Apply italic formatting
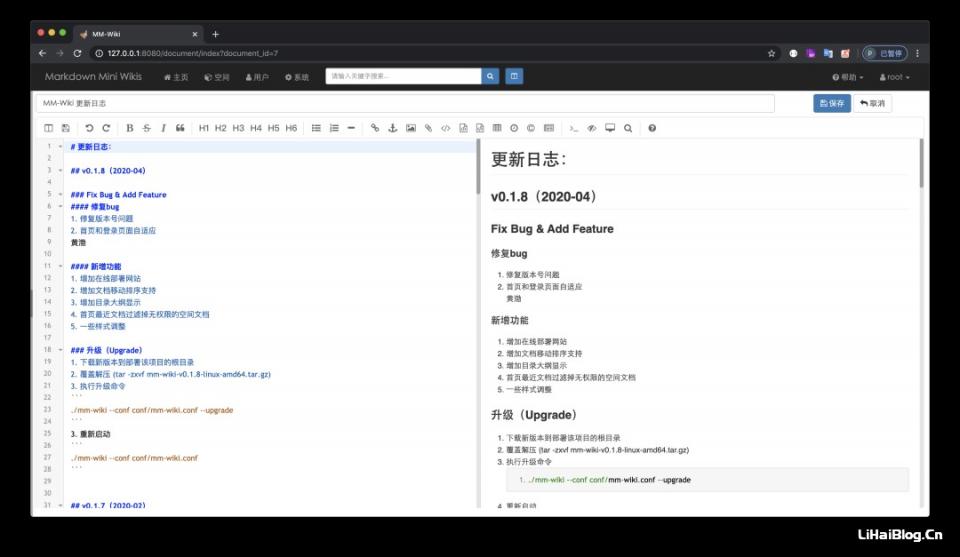The height and width of the screenshot is (557, 960). click(x=163, y=128)
